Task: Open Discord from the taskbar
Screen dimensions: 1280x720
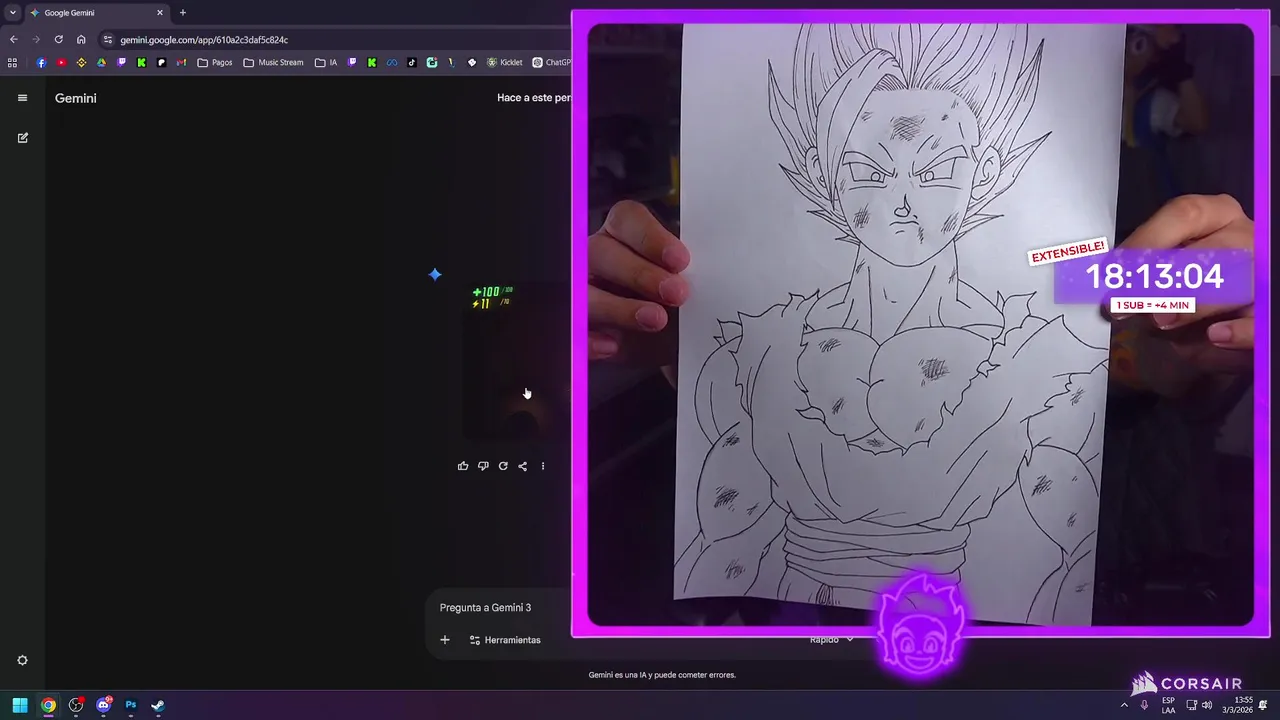Action: pos(103,705)
